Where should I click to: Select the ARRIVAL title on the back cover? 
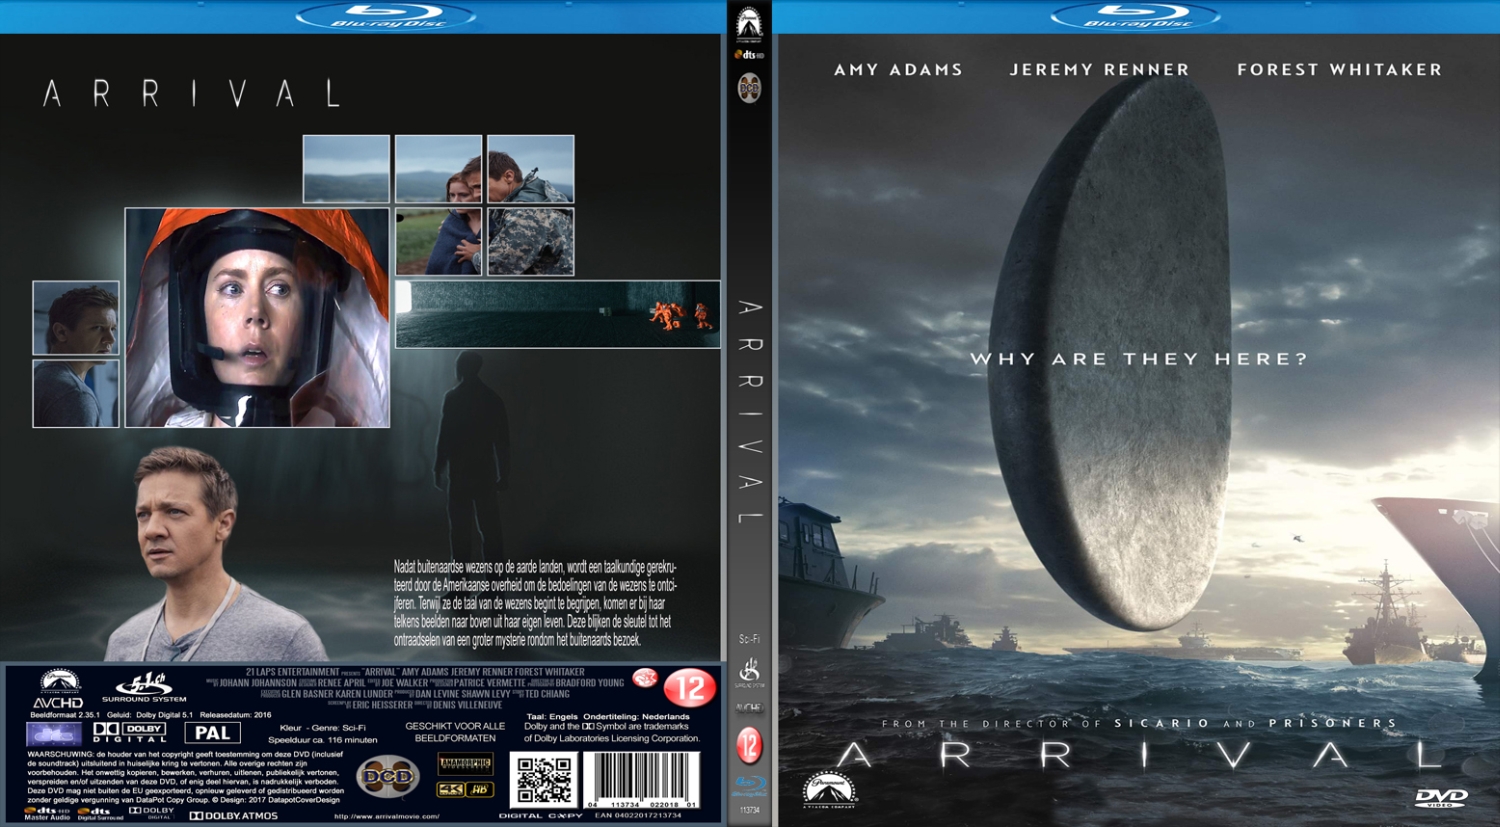192,93
